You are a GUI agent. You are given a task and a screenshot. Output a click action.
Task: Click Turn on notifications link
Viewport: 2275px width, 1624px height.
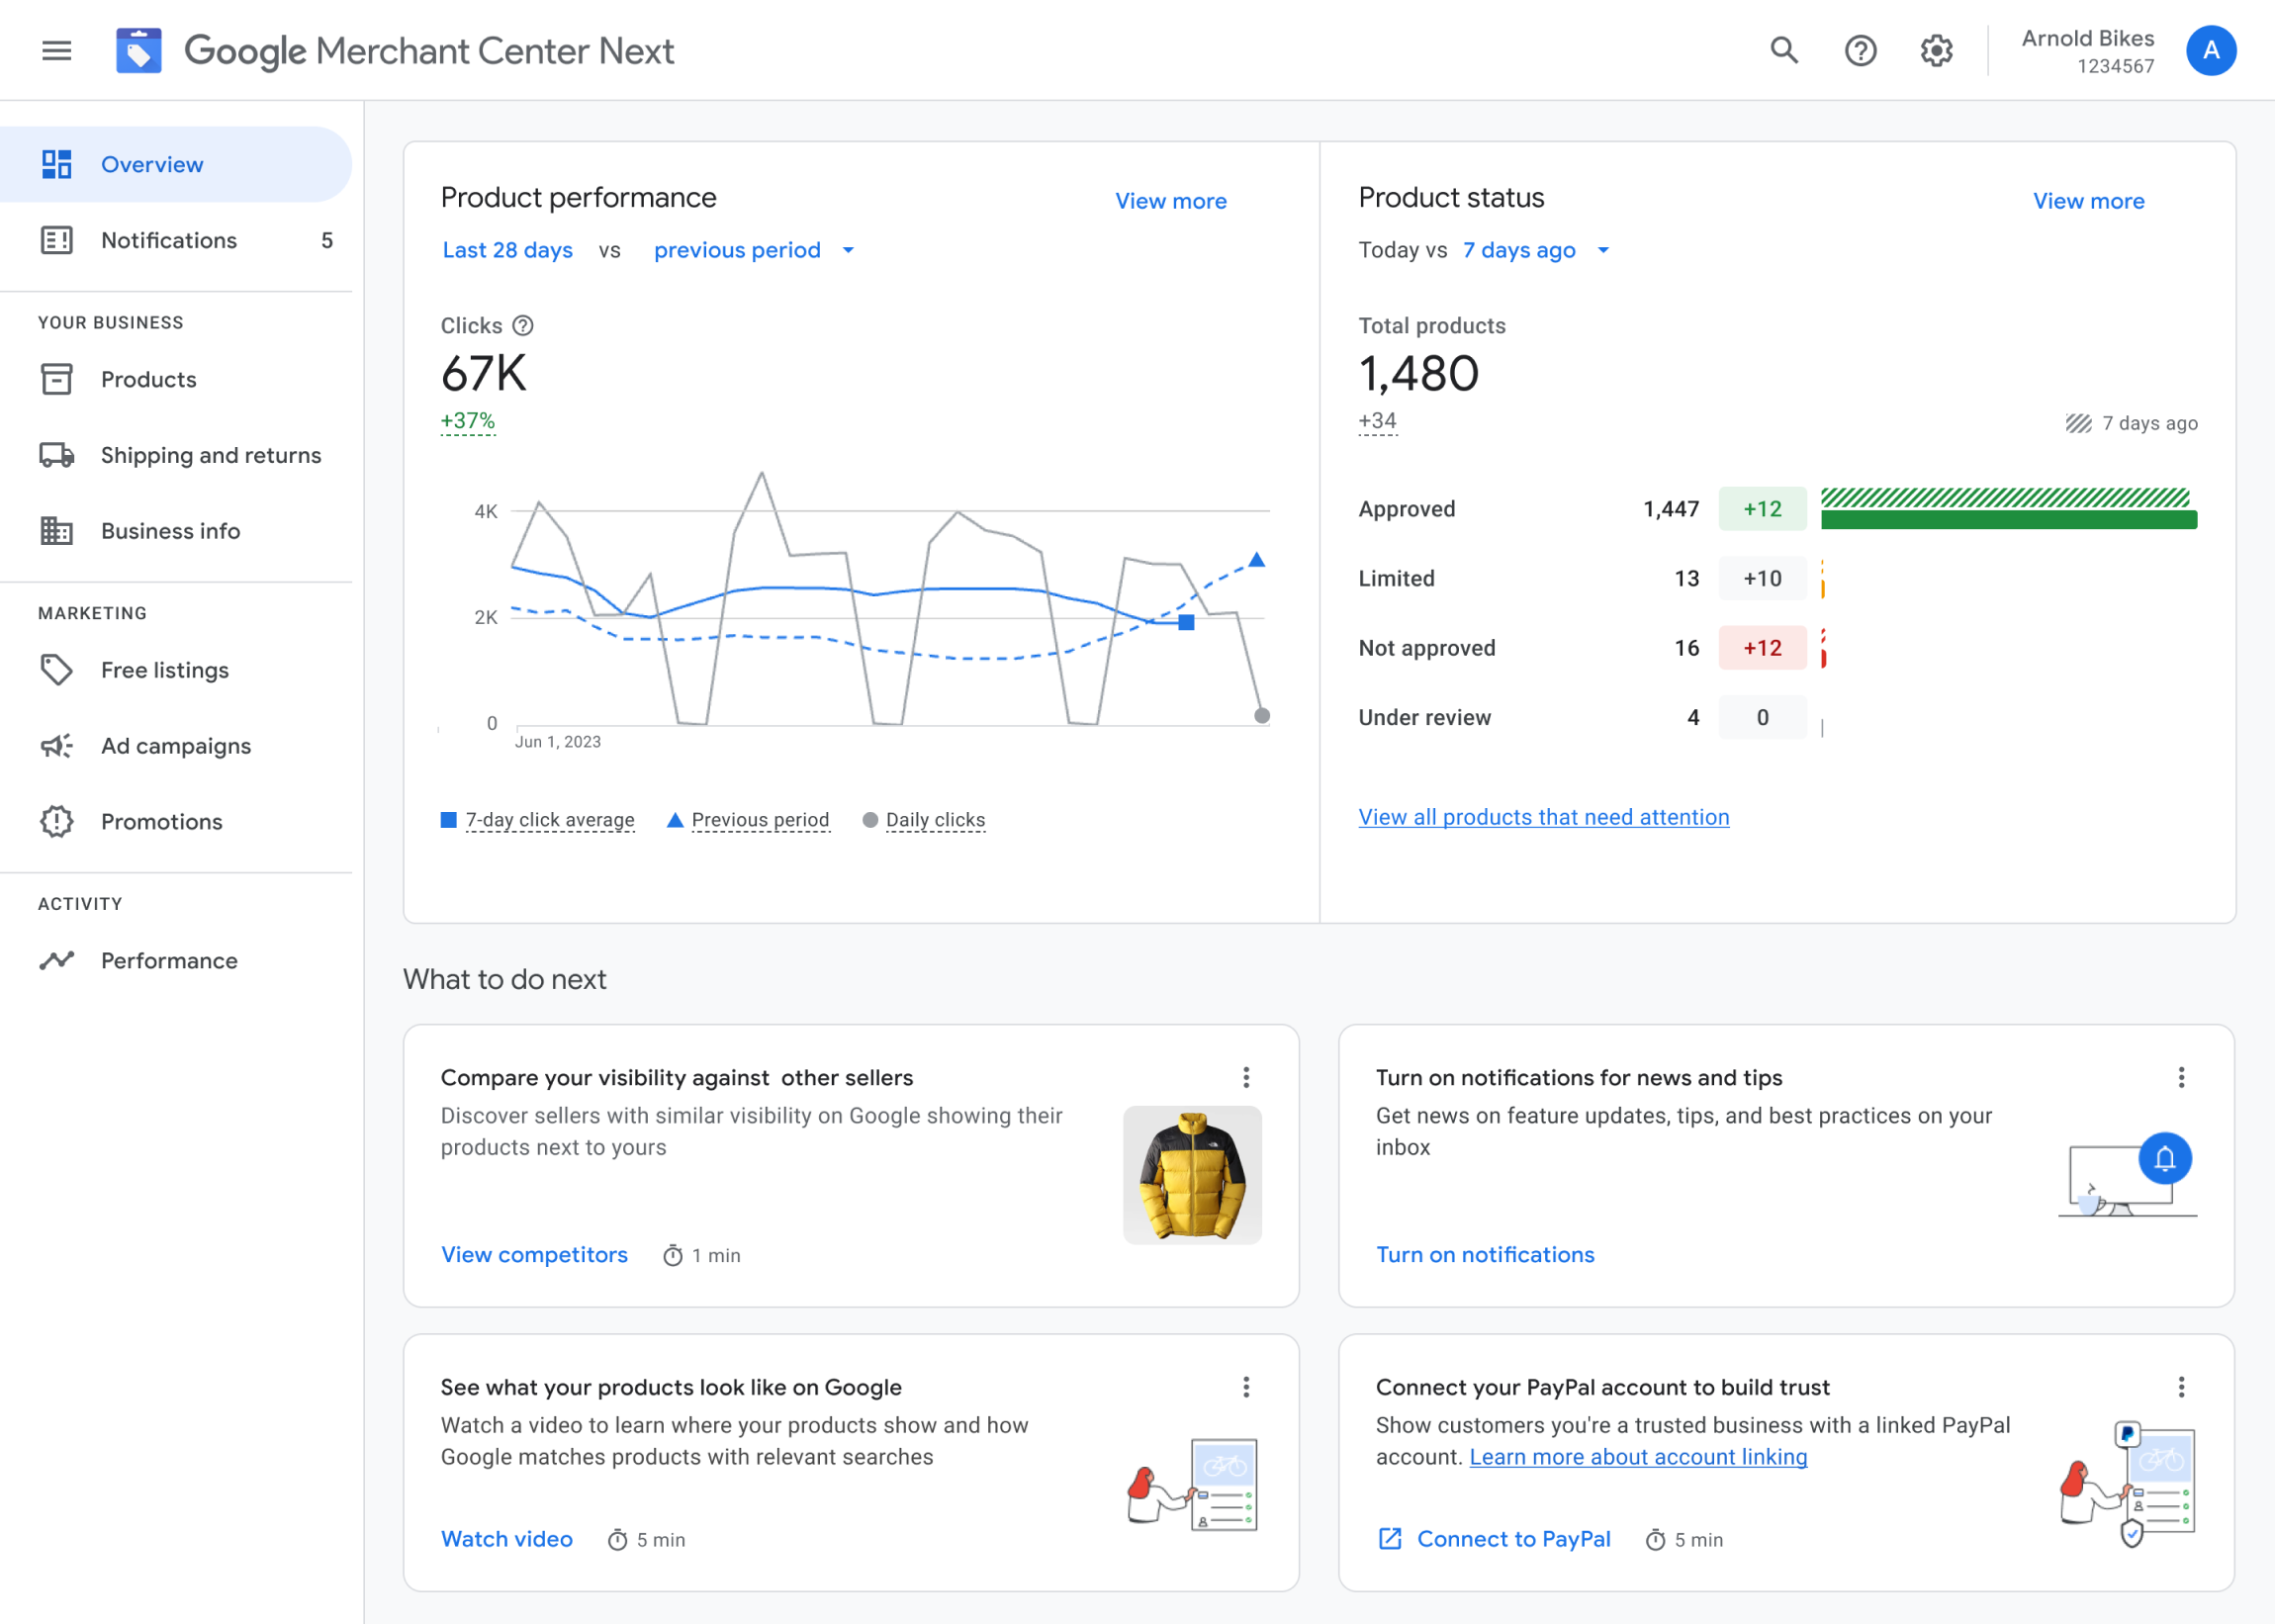1485,1254
